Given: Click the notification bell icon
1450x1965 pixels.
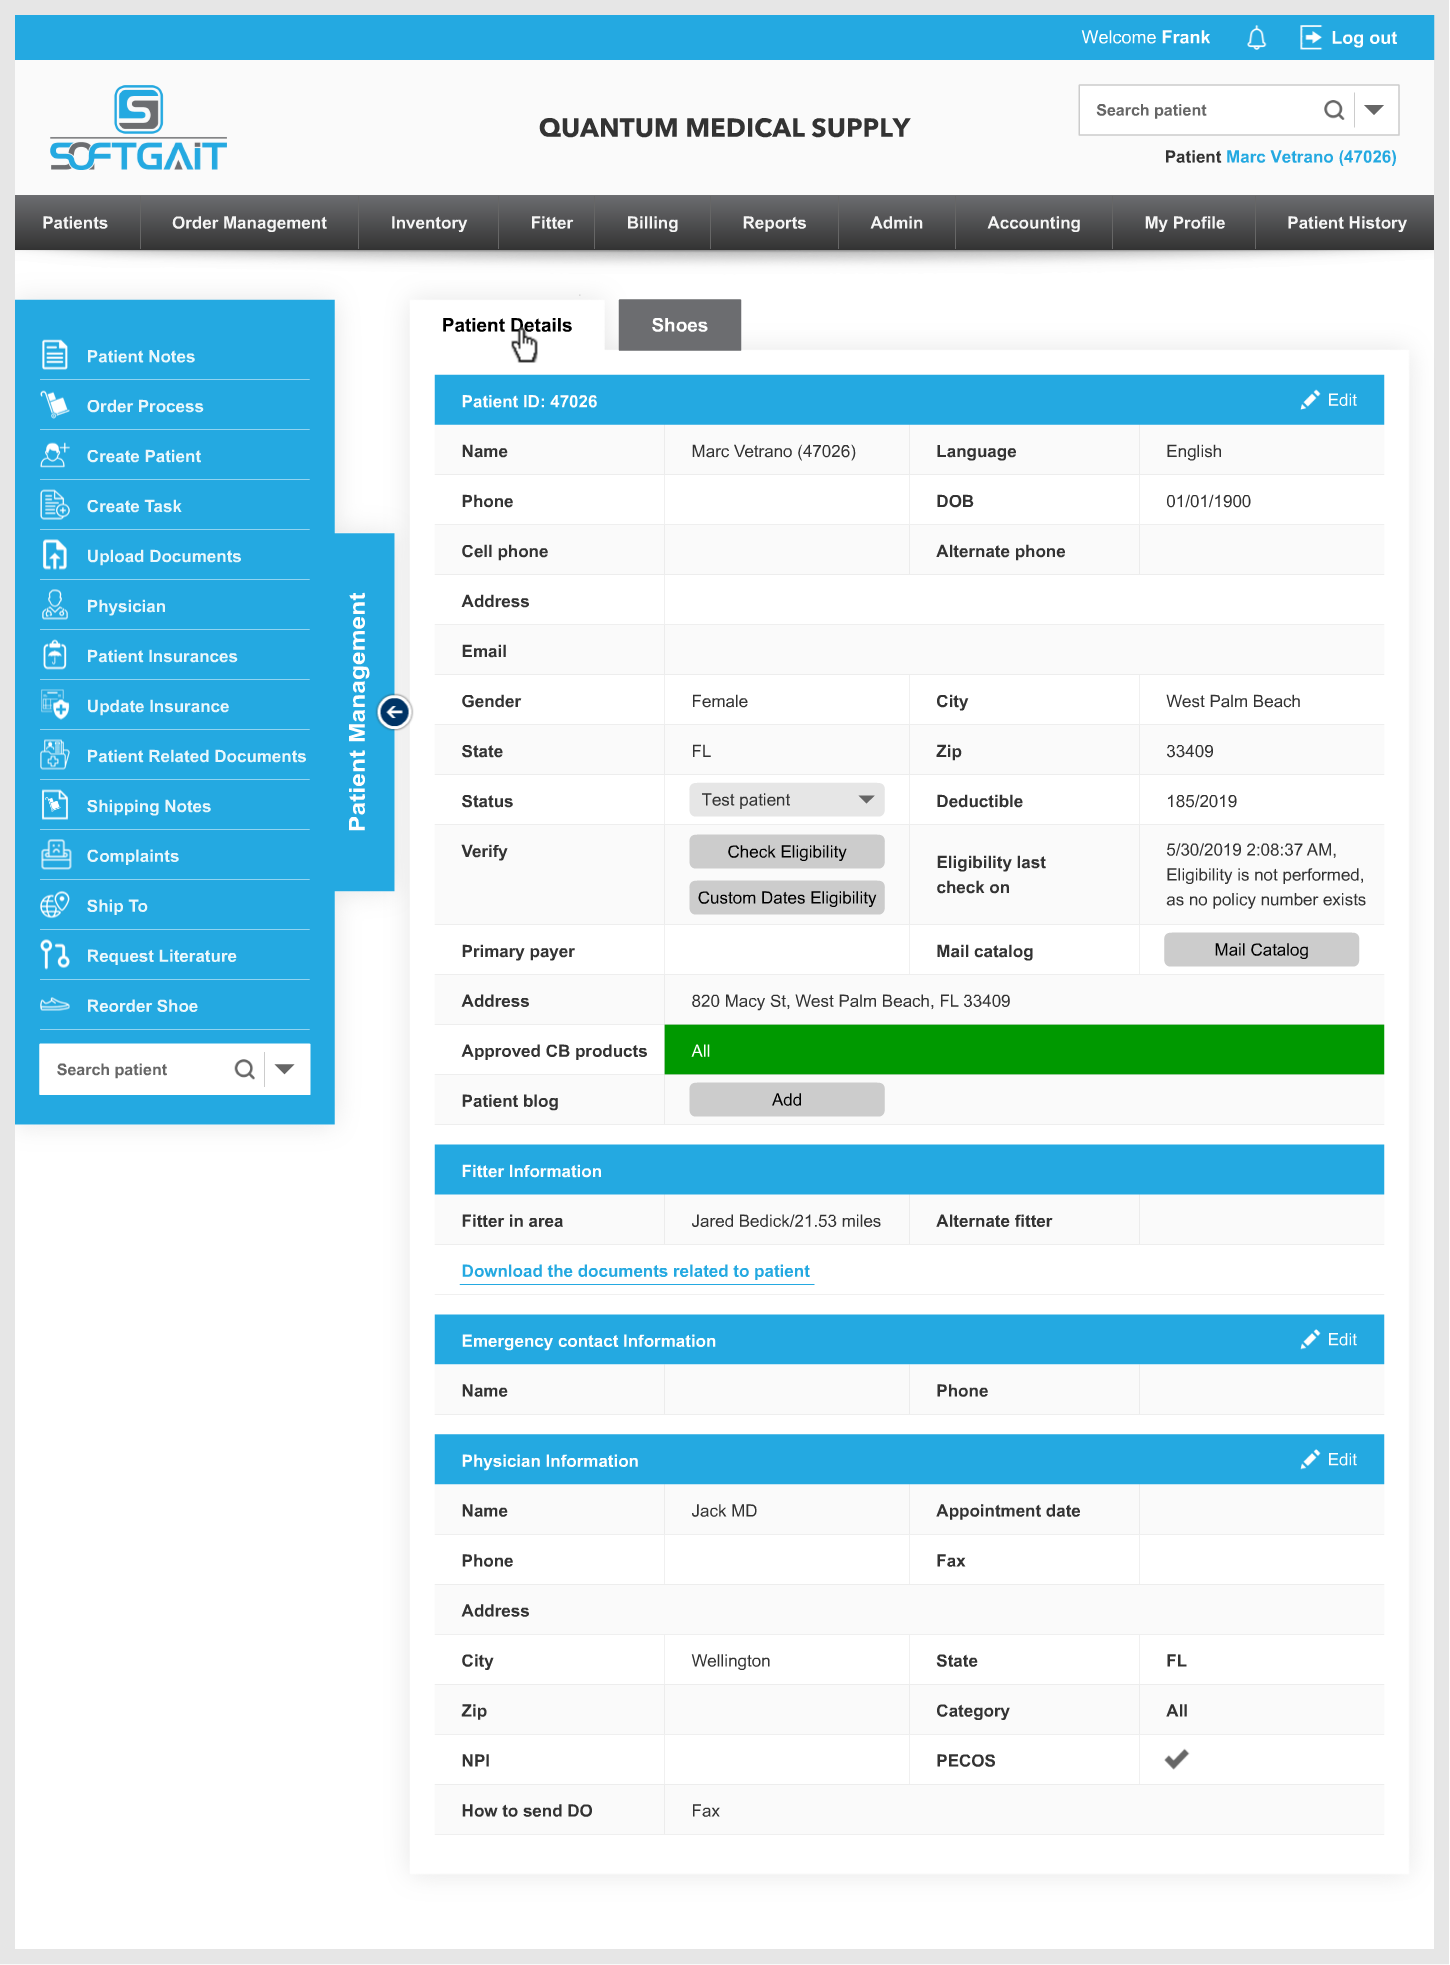Looking at the screenshot, I should pos(1256,38).
